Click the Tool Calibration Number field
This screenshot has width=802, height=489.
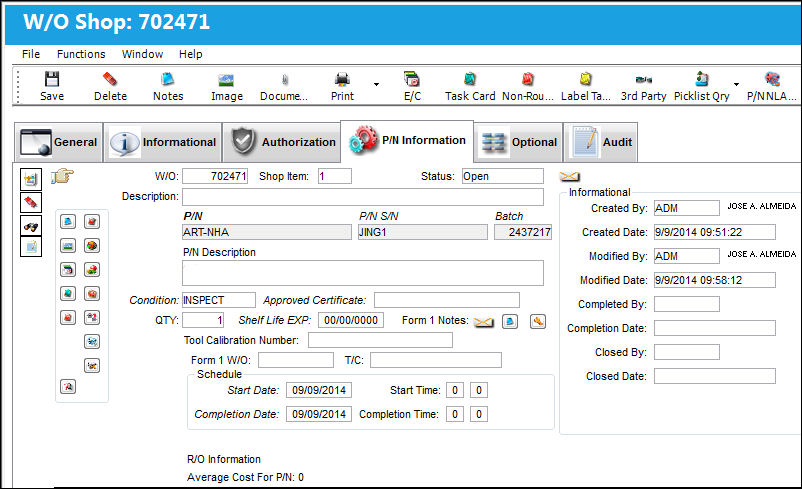pyautogui.click(x=381, y=340)
